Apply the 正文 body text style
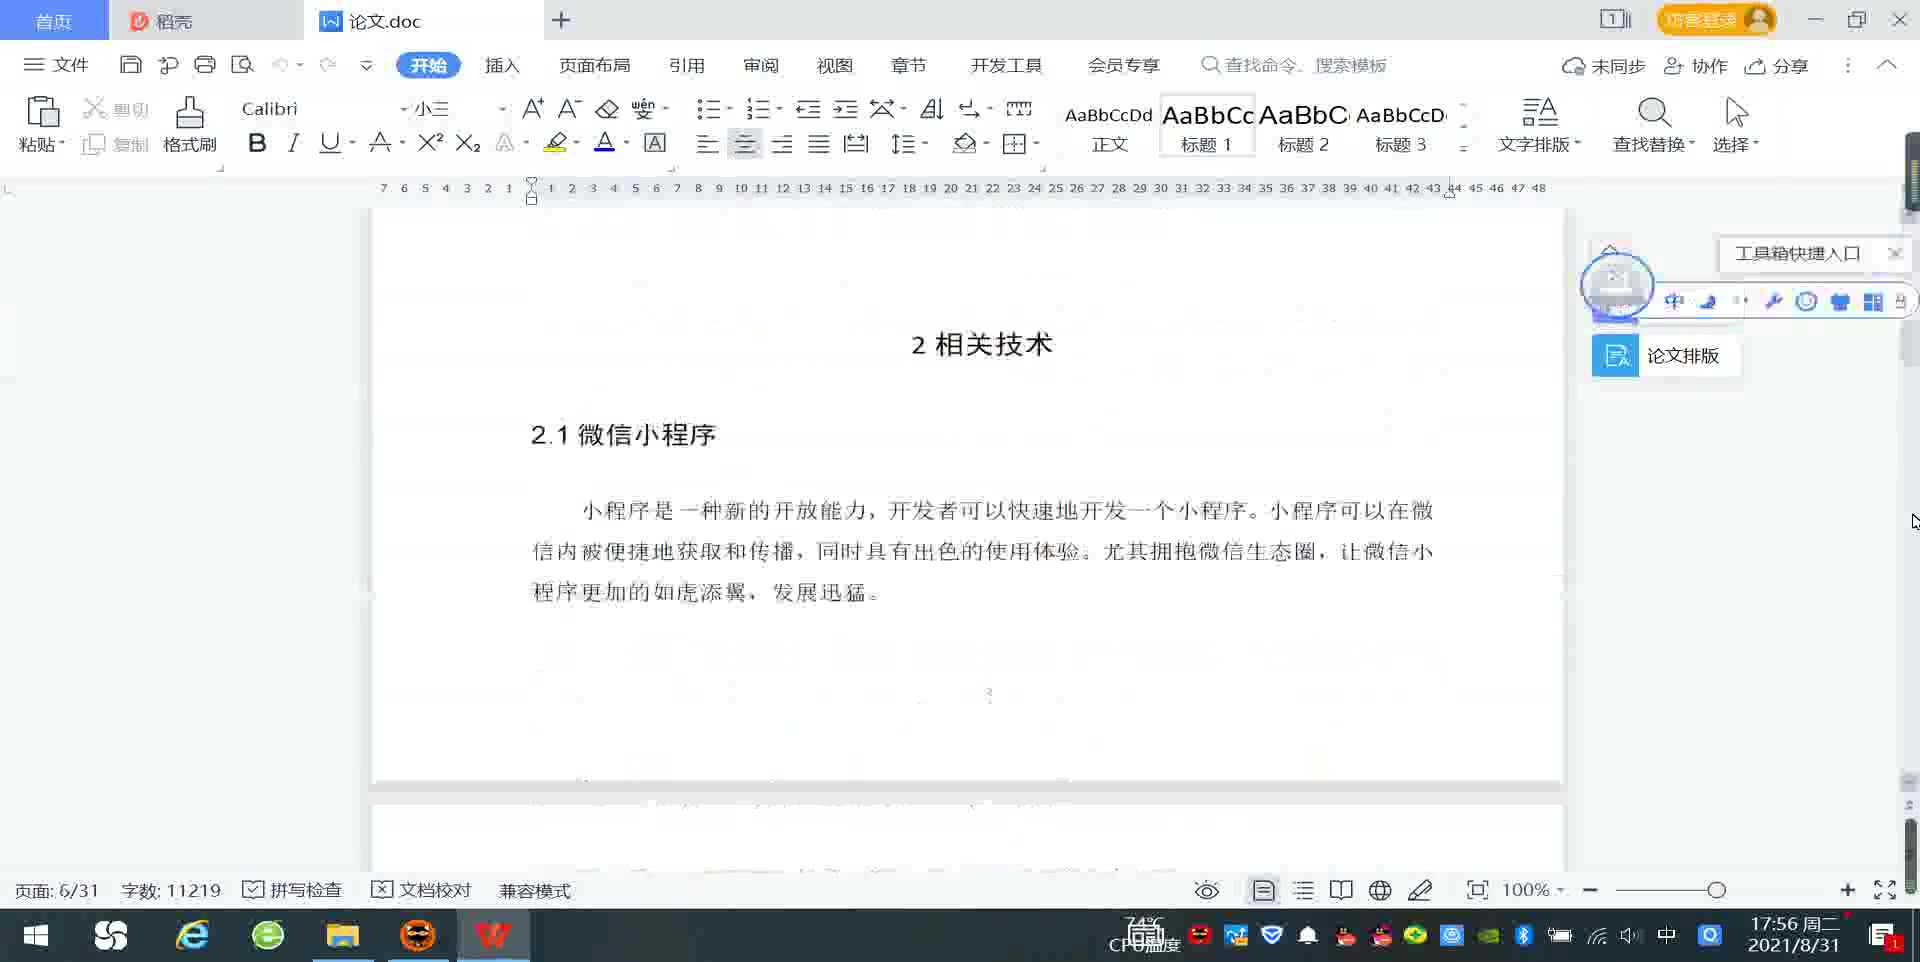 1109,126
